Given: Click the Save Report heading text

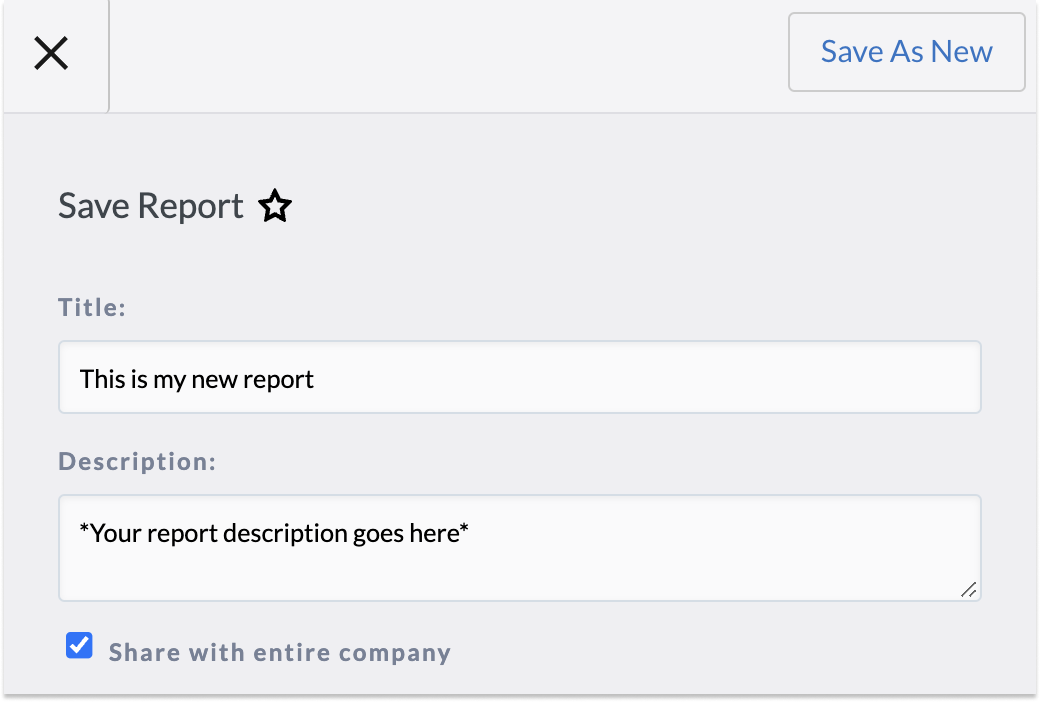Looking at the screenshot, I should 150,205.
